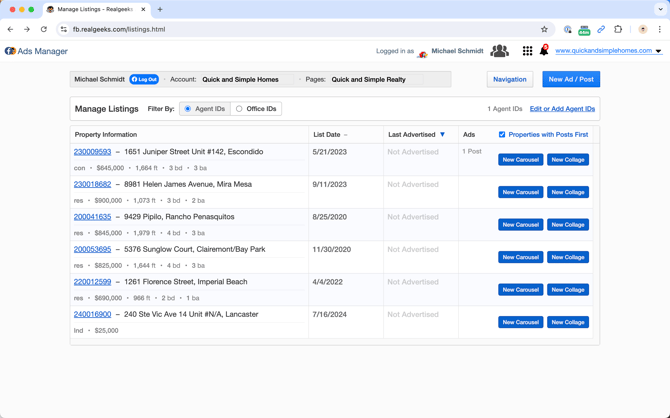Create New Collage for 5376 Sunglow Court
The image size is (670, 418).
point(568,257)
